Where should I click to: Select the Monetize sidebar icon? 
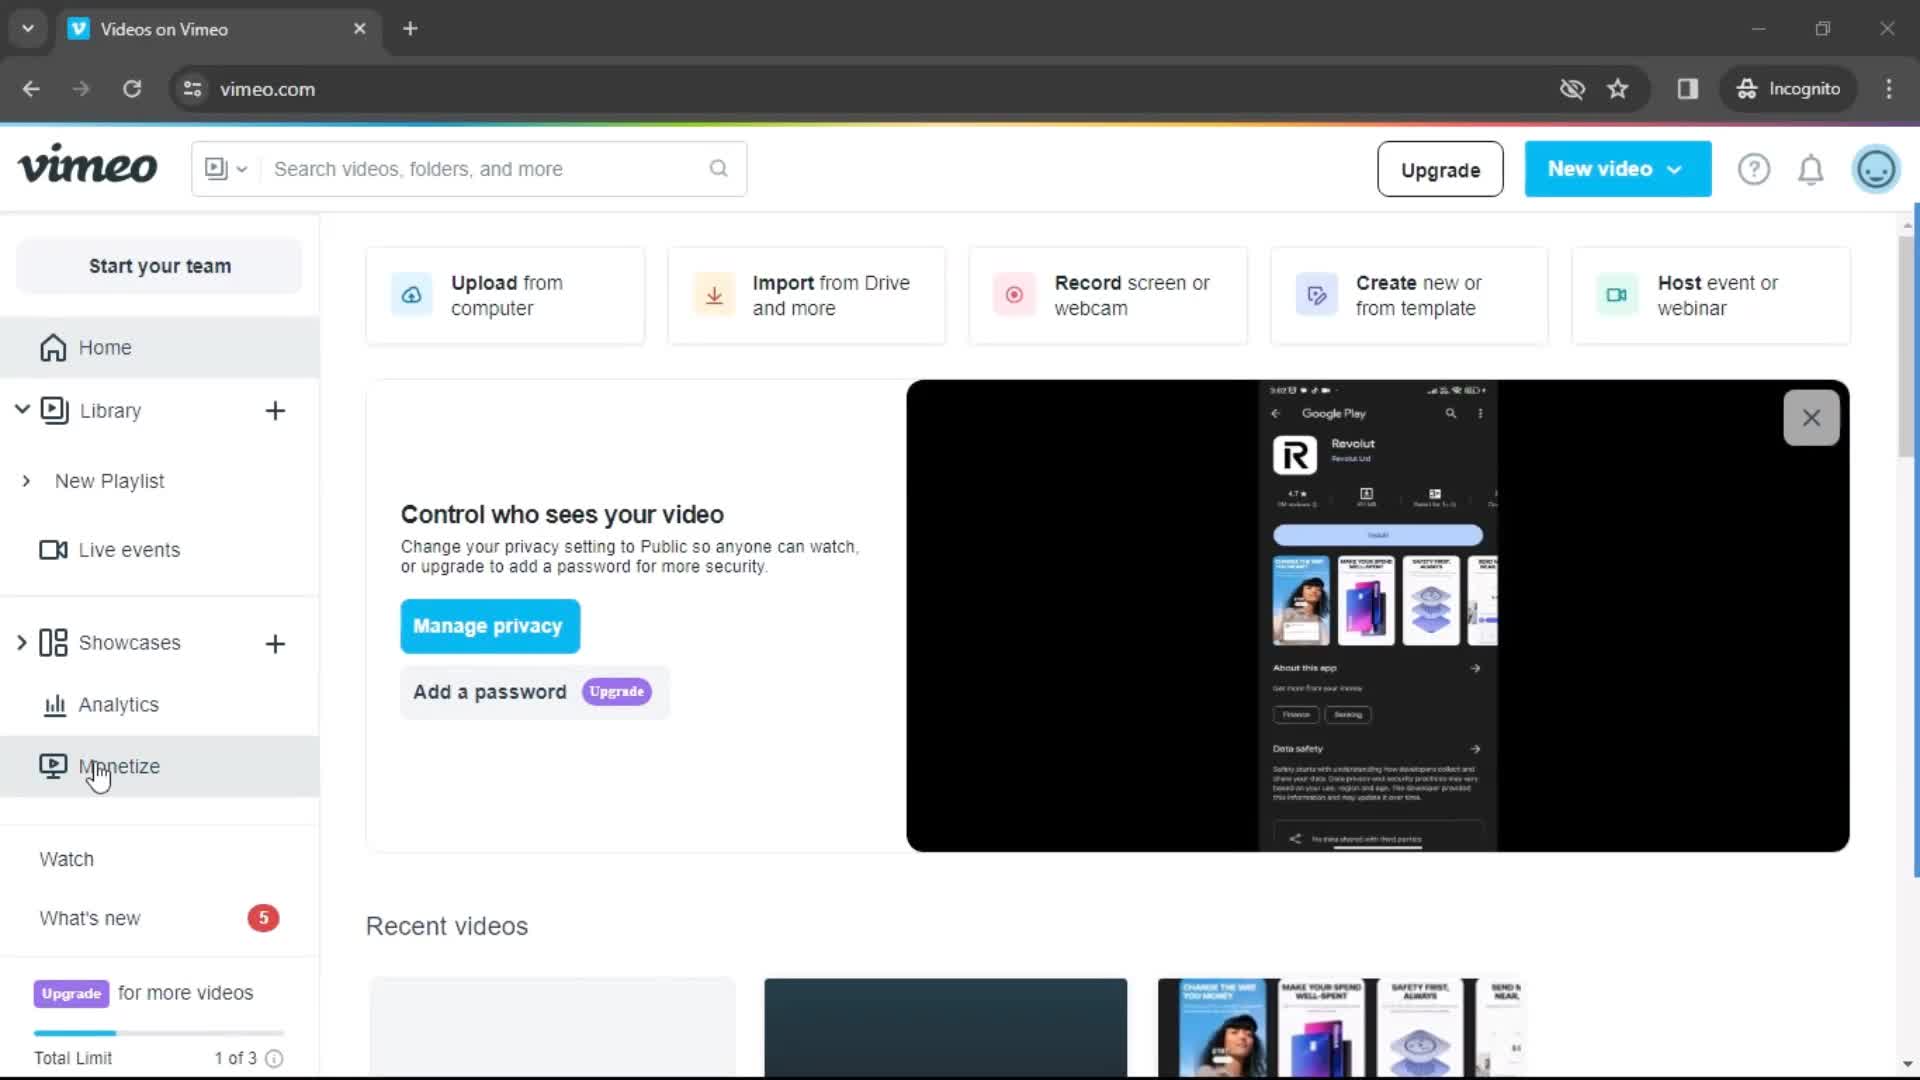point(53,766)
